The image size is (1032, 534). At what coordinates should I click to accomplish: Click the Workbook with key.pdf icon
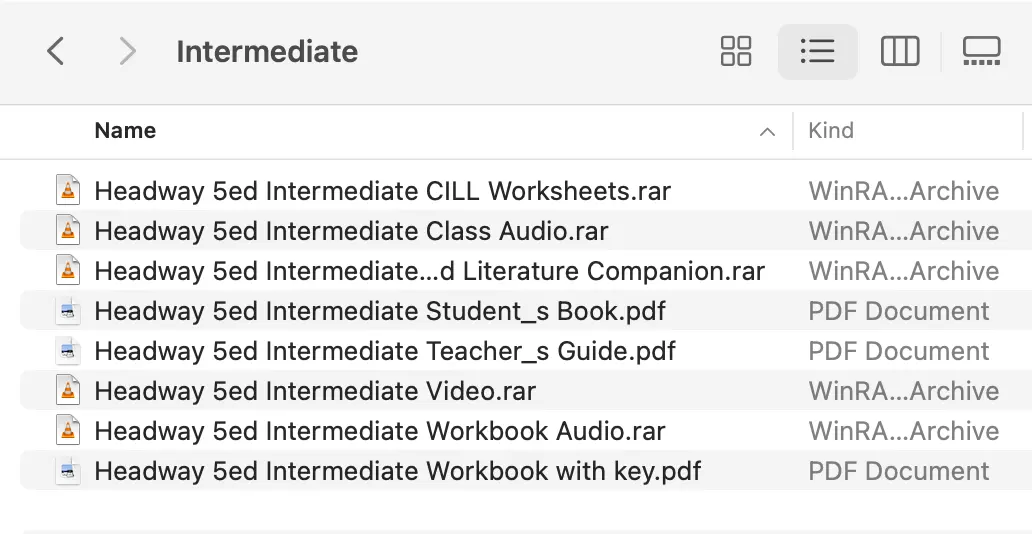(x=68, y=471)
